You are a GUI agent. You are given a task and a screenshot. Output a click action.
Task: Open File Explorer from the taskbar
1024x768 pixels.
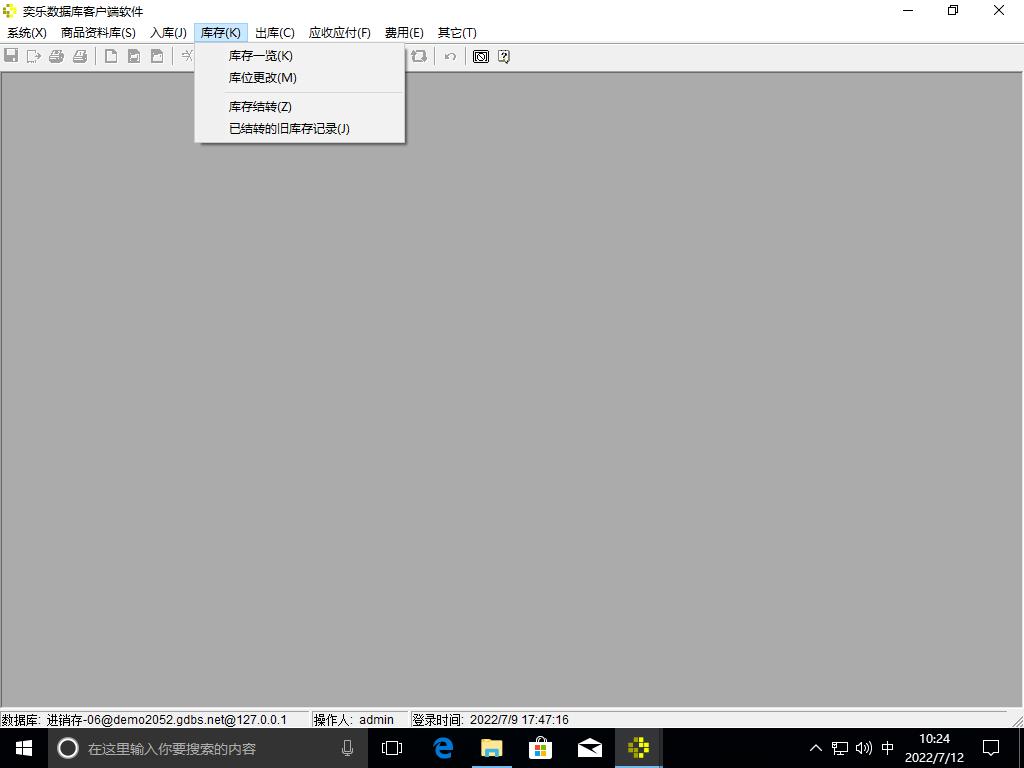pos(491,748)
